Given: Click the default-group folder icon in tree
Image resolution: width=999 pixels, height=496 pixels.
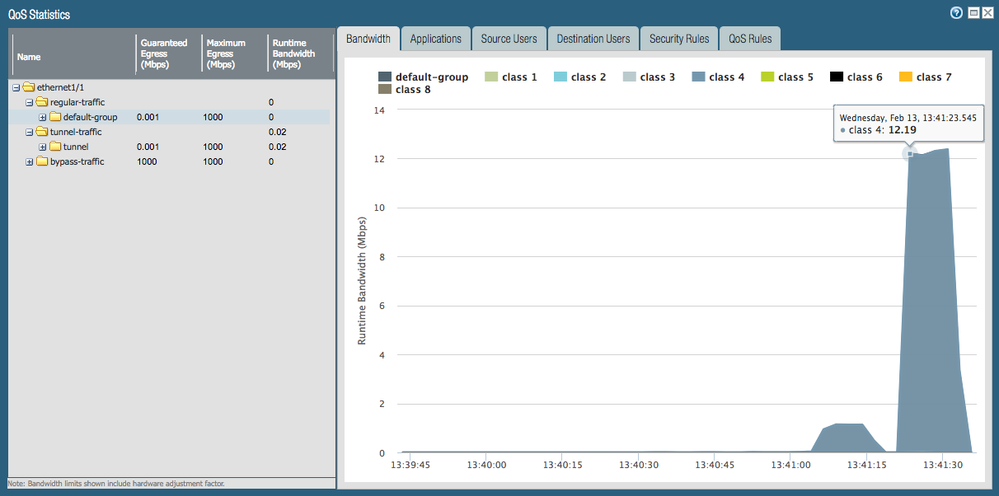Looking at the screenshot, I should pyautogui.click(x=55, y=117).
